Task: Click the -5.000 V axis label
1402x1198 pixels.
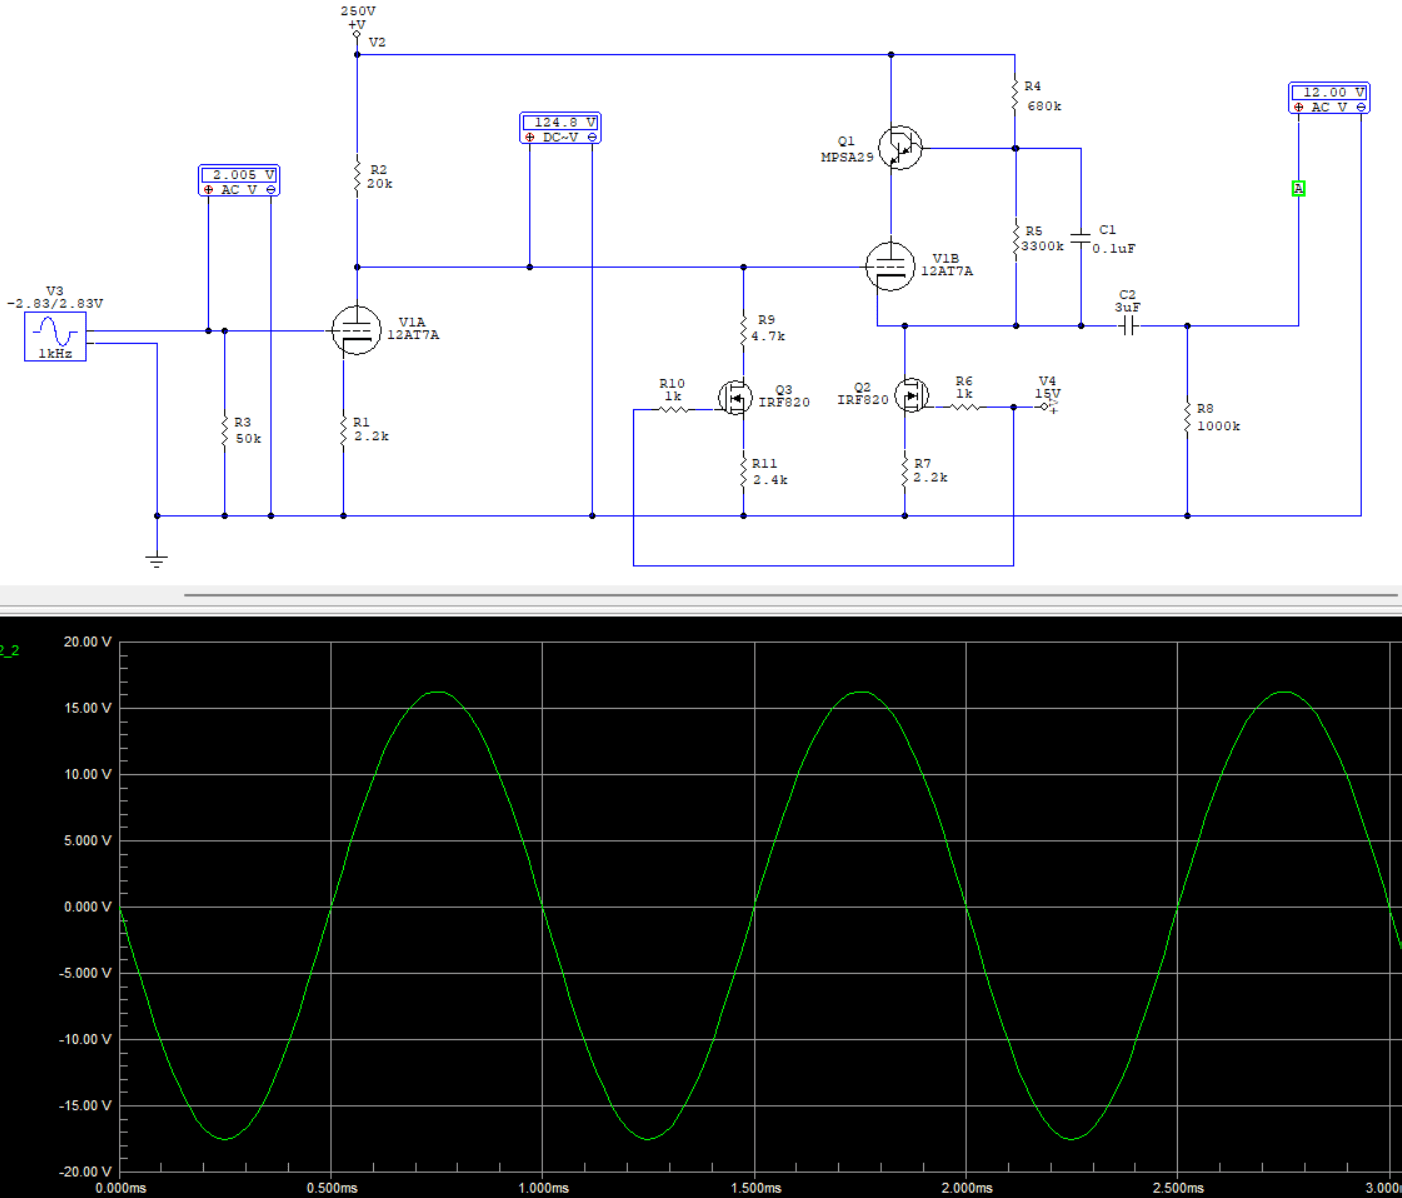Action: [85, 973]
